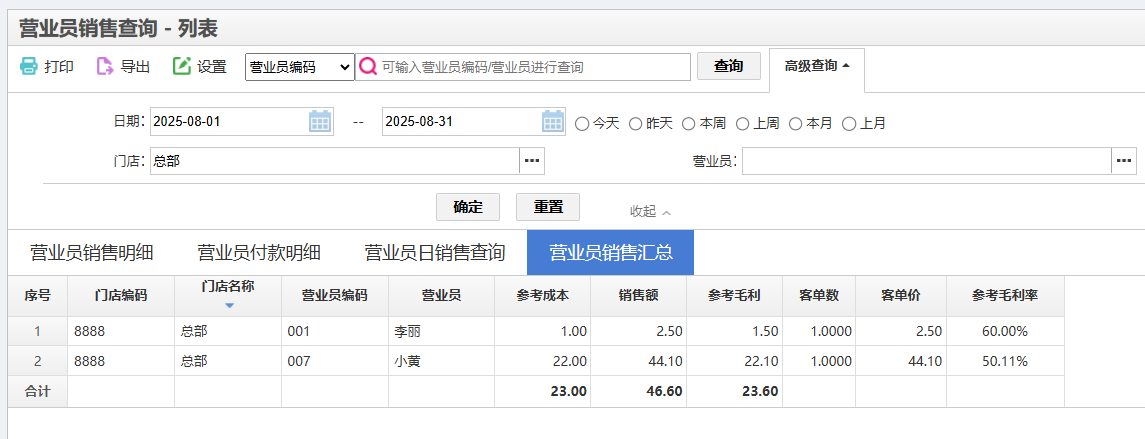Click the magnifier search icon
The width and height of the screenshot is (1145, 439).
coord(368,67)
